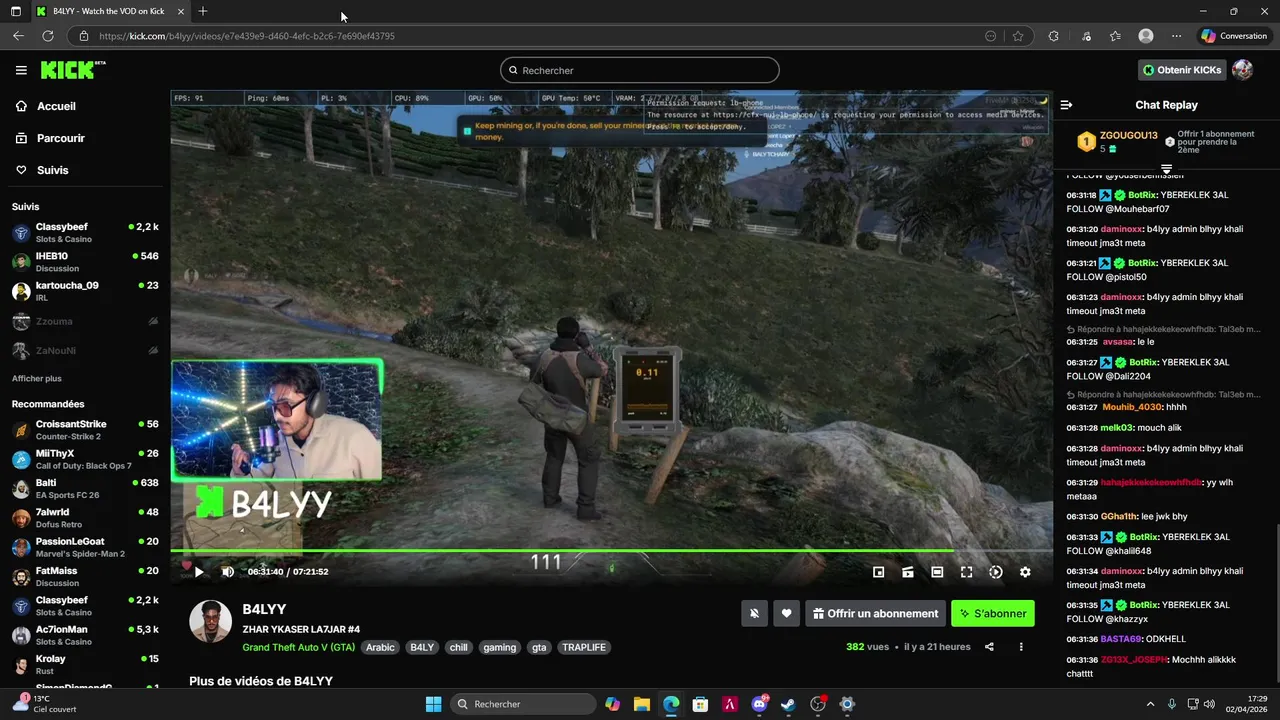The width and height of the screenshot is (1280, 720).
Task: Seek on the green video progress bar
Action: [x=611, y=550]
